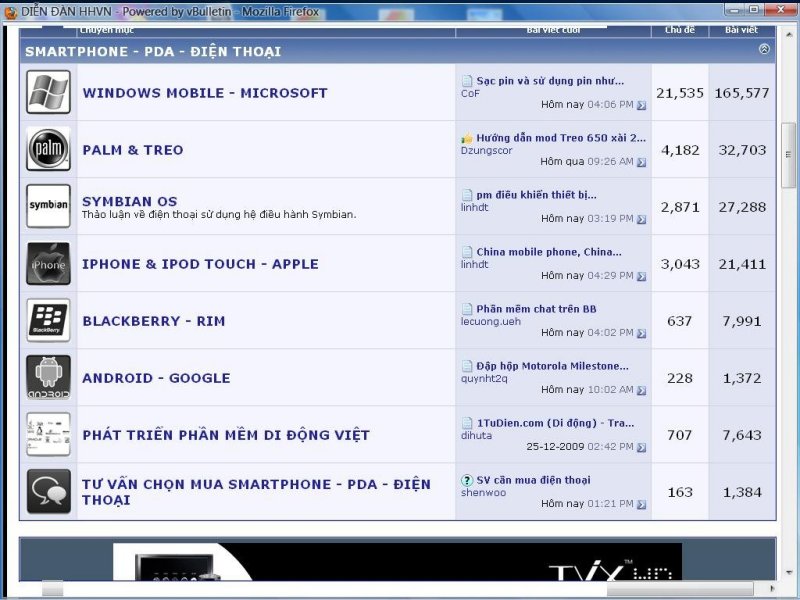Open WINDOWS MOBILE - MICROSOFT forum link

(205, 93)
